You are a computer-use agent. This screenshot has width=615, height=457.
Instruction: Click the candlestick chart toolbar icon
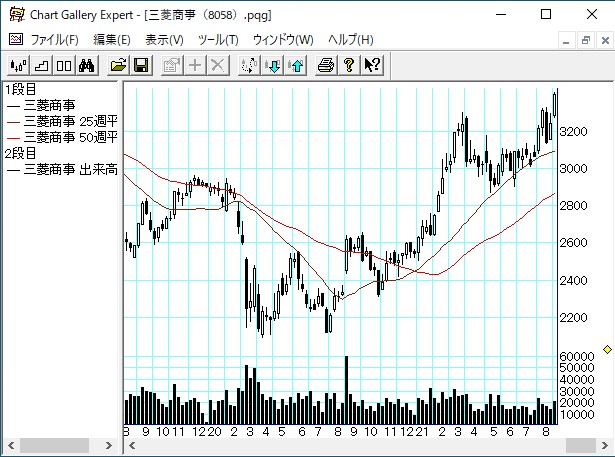click(18, 66)
